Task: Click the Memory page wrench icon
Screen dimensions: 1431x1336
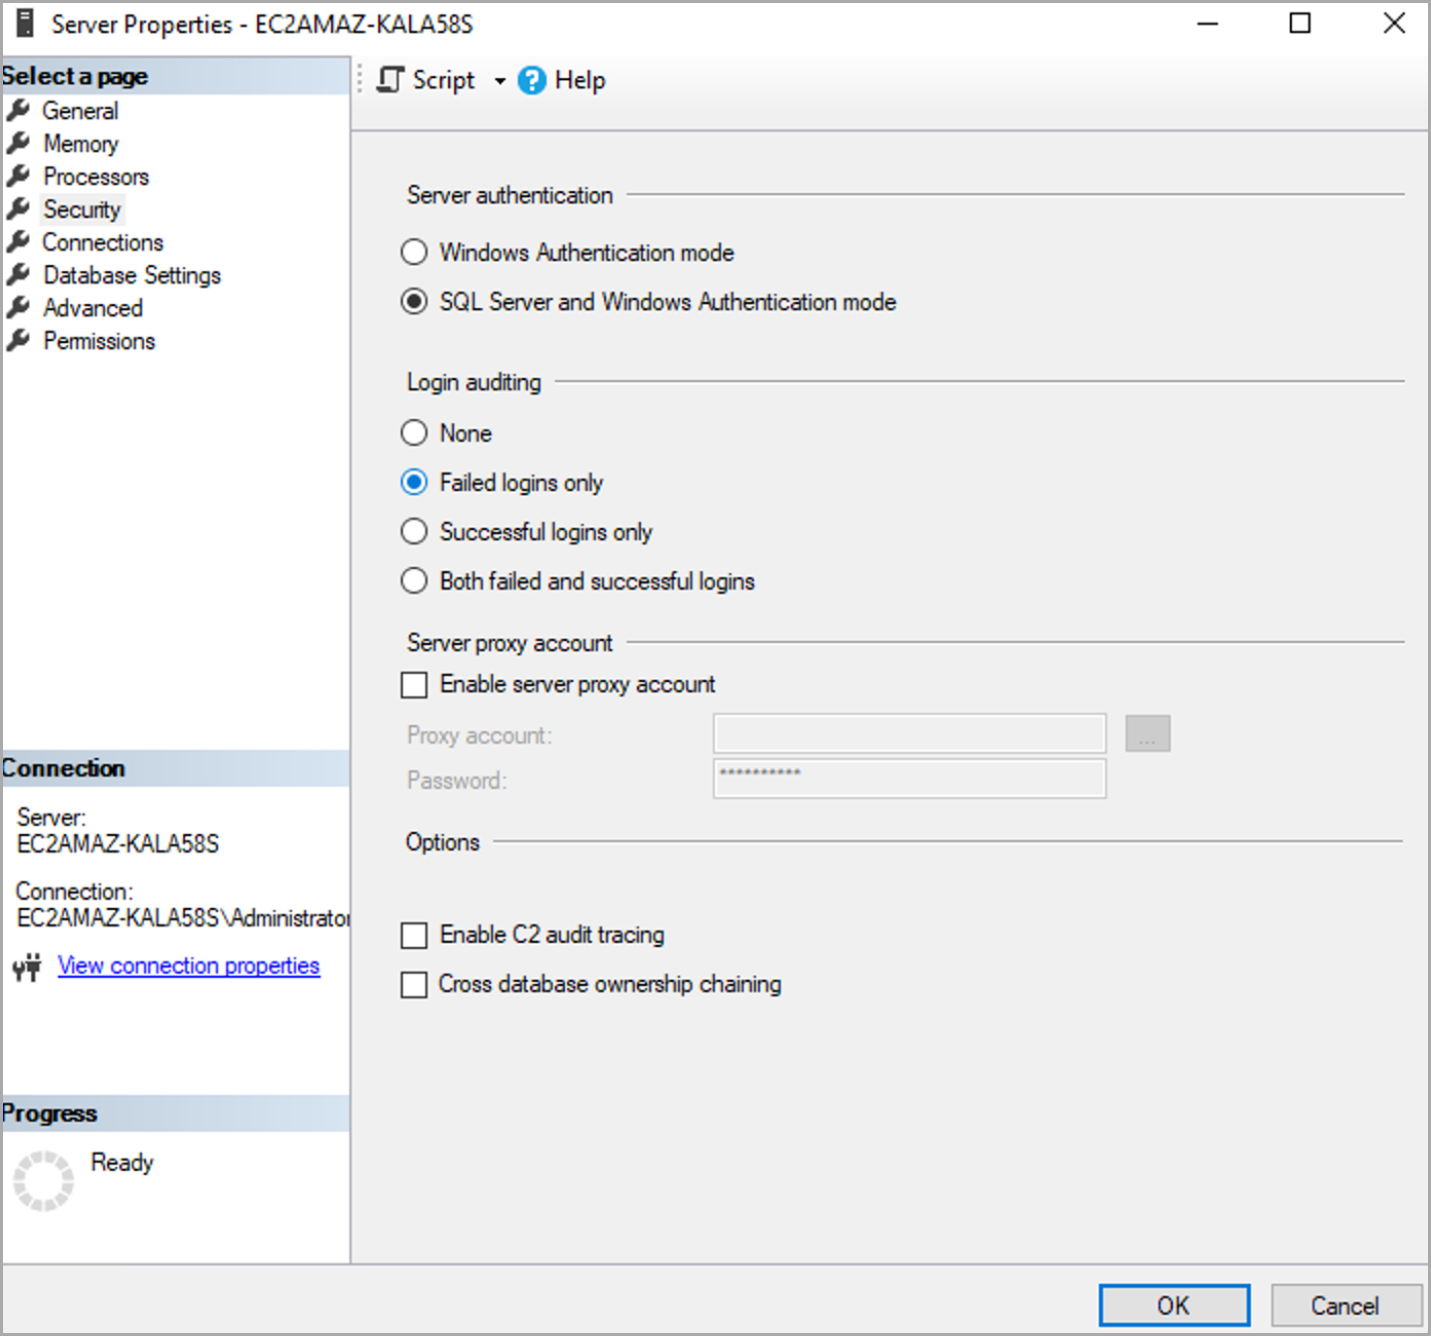Action: click(18, 143)
